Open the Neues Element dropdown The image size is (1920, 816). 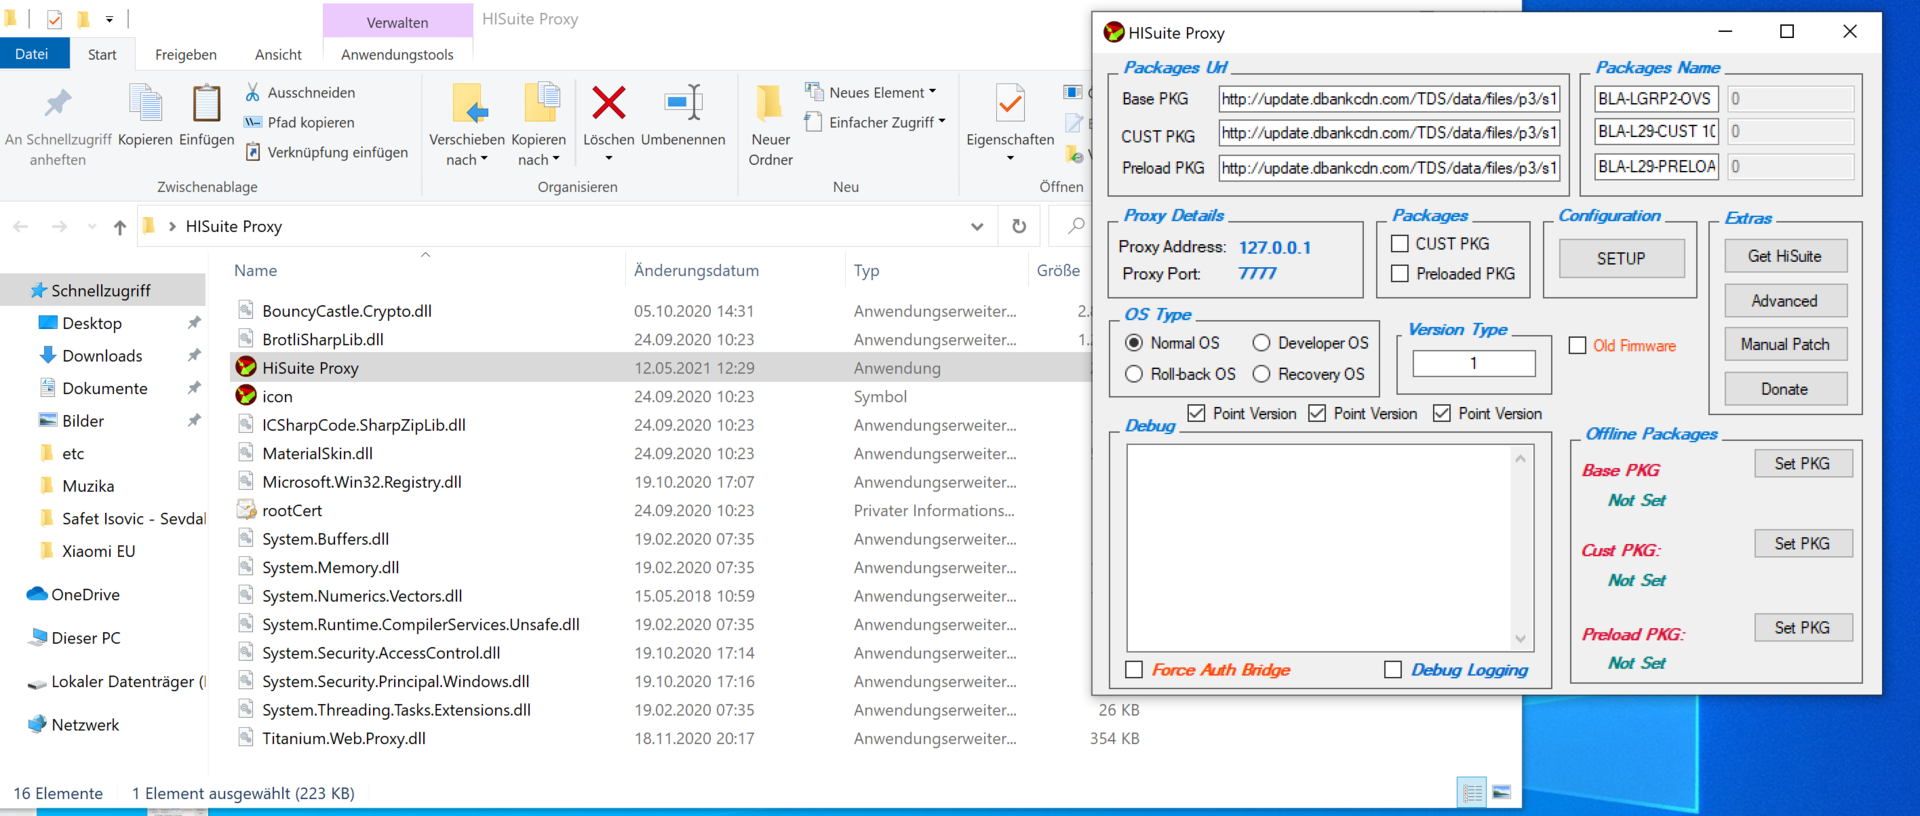pos(933,92)
